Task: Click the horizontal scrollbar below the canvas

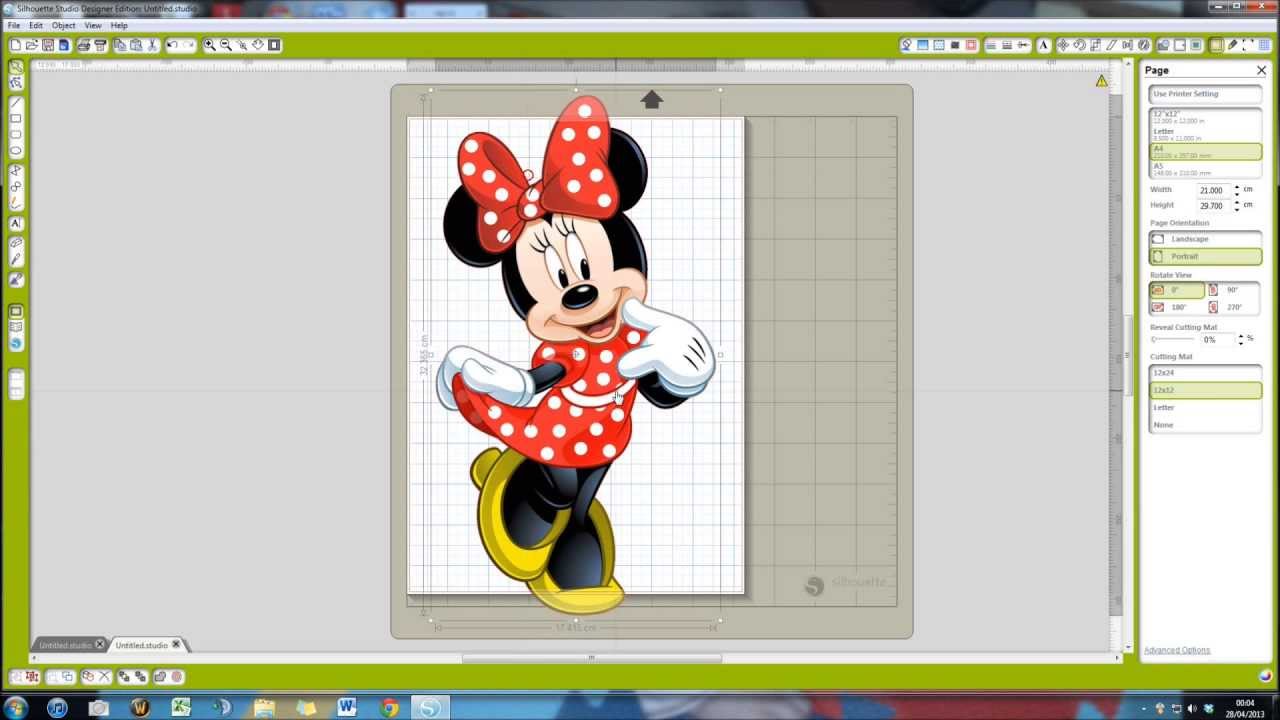Action: point(591,658)
